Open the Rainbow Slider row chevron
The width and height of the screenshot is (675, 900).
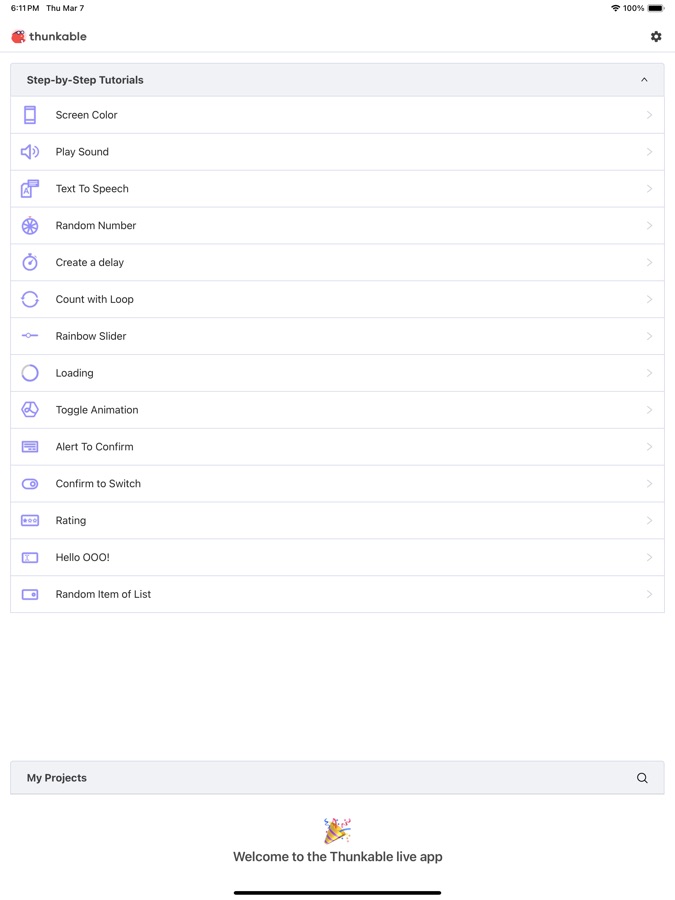649,336
